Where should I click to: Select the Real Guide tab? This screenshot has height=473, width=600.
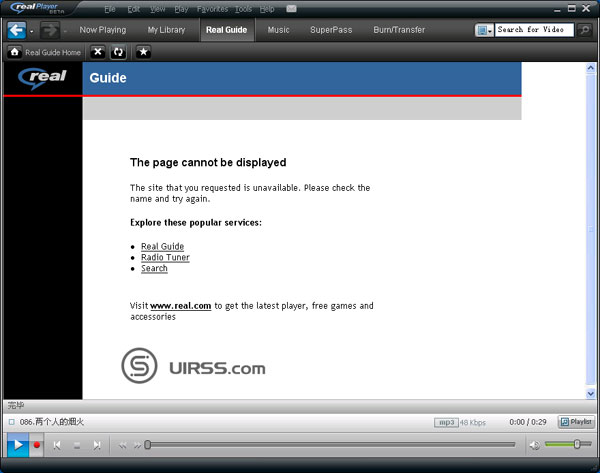point(227,30)
